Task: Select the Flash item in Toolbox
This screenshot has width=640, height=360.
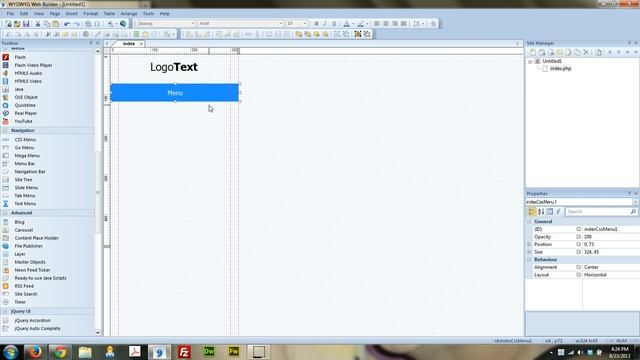Action: 20,57
